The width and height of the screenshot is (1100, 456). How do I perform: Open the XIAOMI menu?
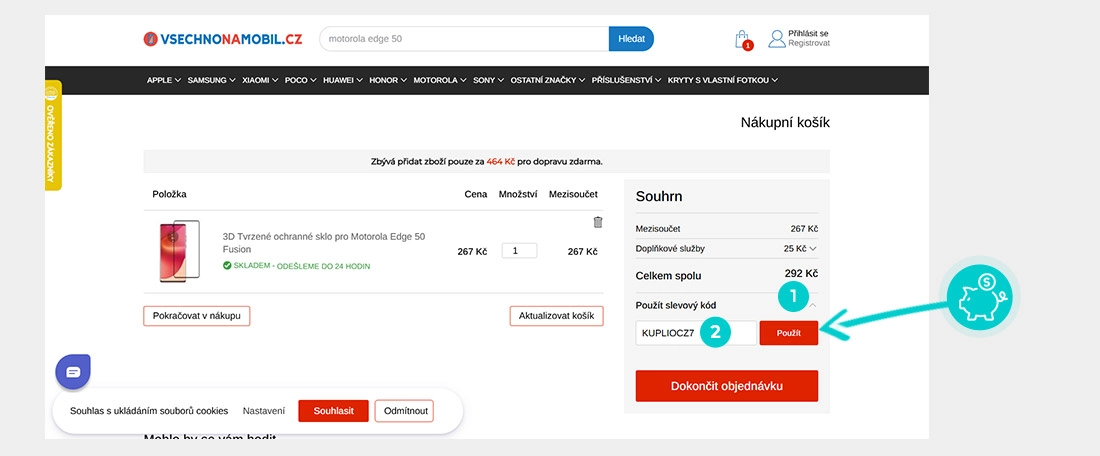[x=260, y=80]
